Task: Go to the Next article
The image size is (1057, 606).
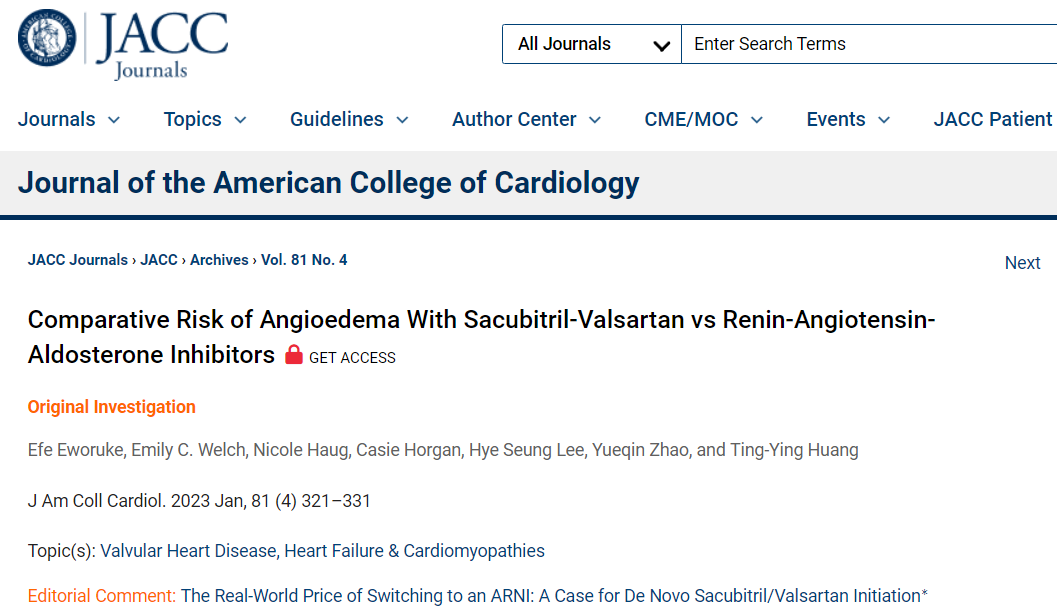Action: 1022,263
